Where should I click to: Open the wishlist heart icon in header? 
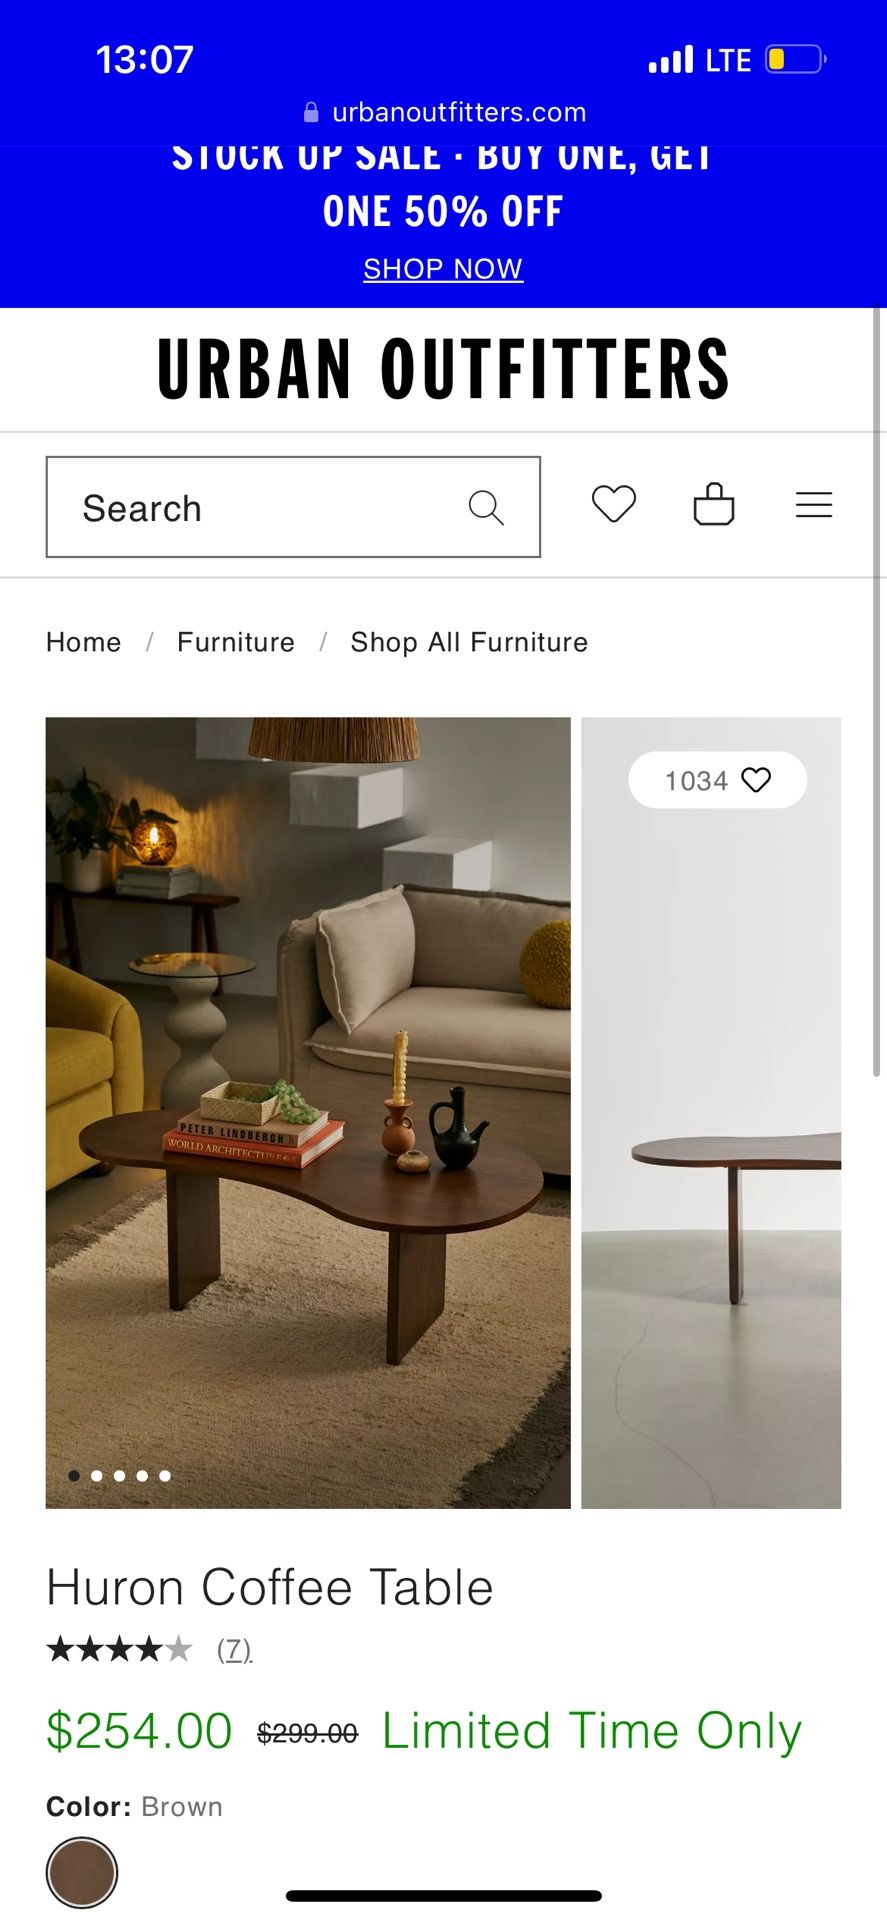(x=613, y=504)
